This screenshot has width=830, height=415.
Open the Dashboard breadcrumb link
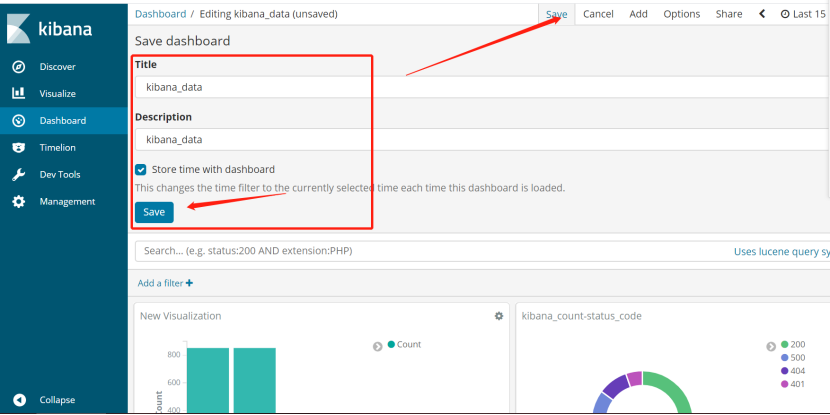[160, 14]
